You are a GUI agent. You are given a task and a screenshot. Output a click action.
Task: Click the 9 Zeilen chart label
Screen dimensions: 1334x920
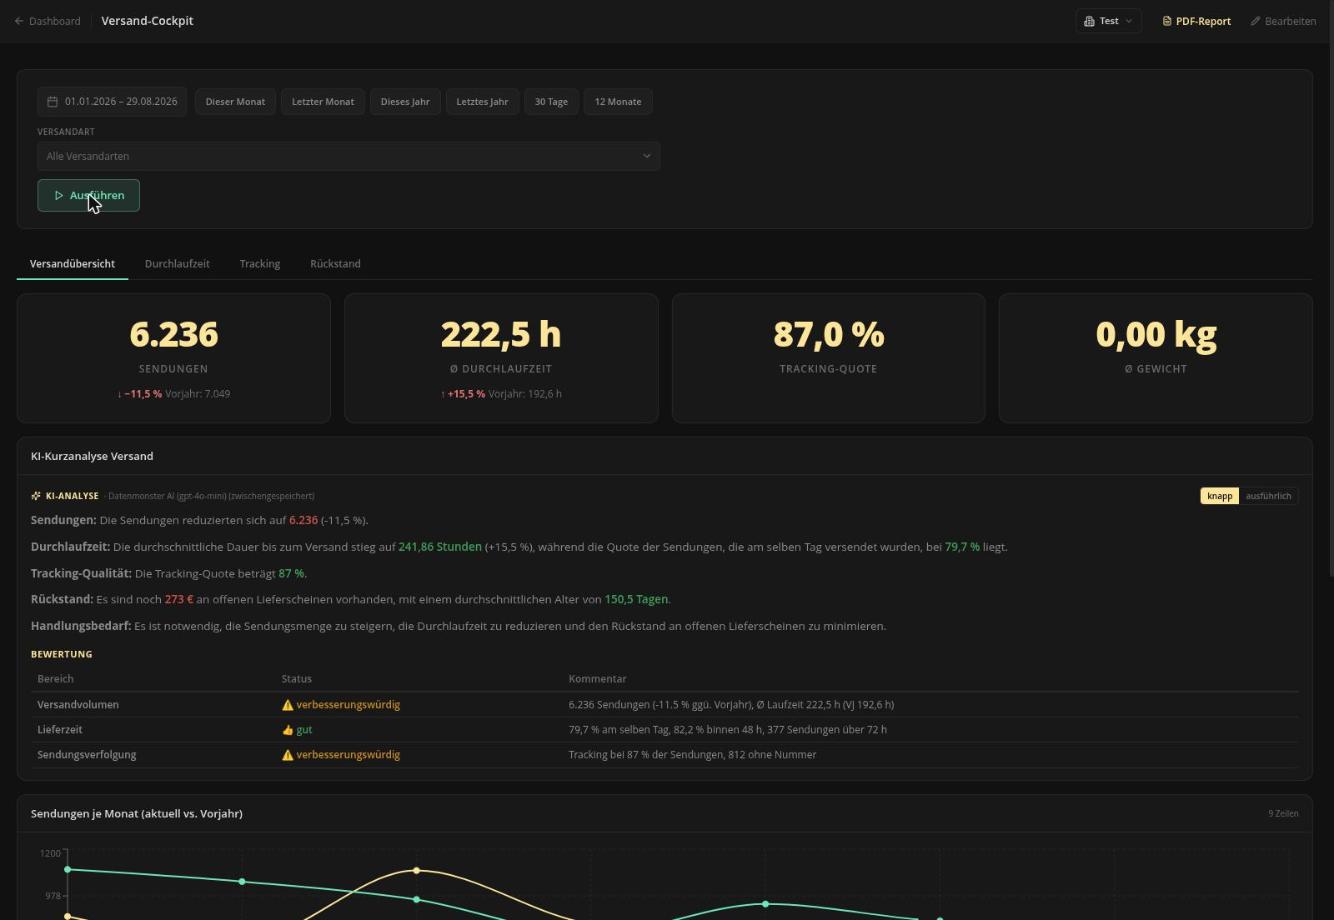[1283, 814]
